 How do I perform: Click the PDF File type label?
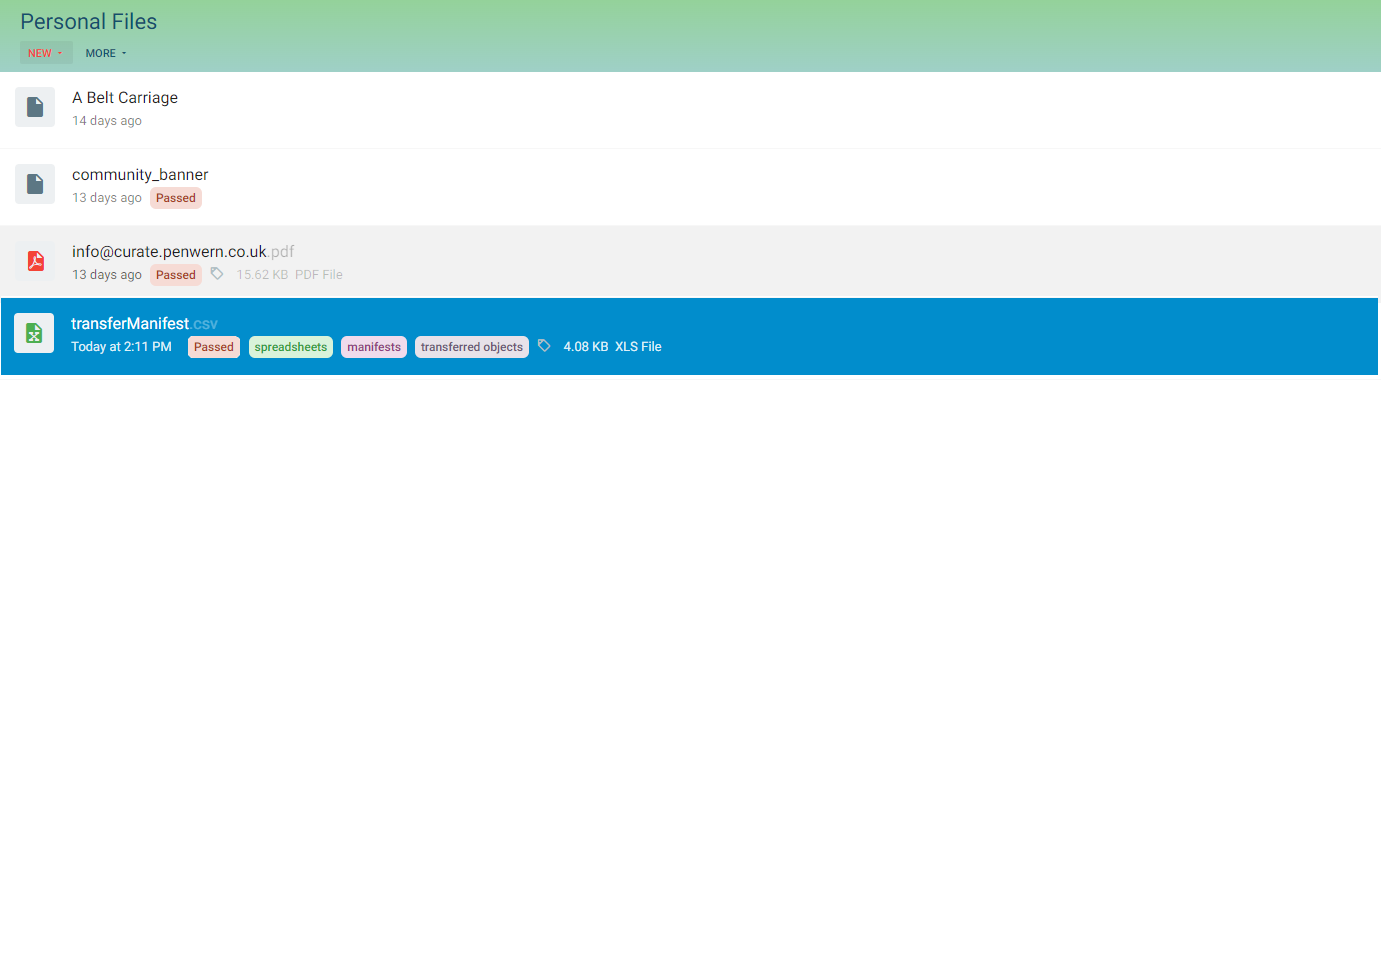pos(319,275)
